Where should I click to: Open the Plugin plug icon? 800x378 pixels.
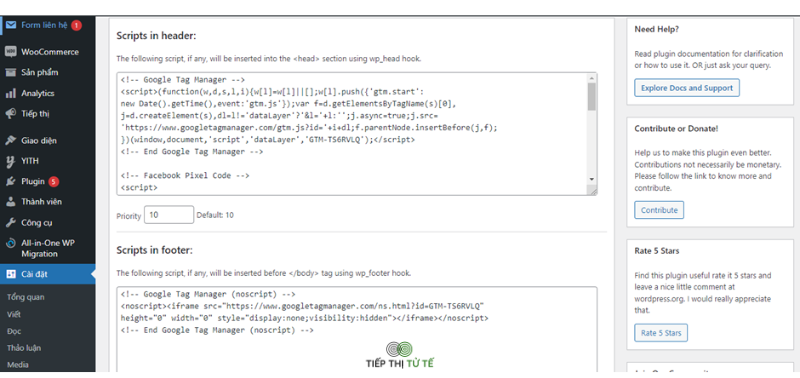11,182
